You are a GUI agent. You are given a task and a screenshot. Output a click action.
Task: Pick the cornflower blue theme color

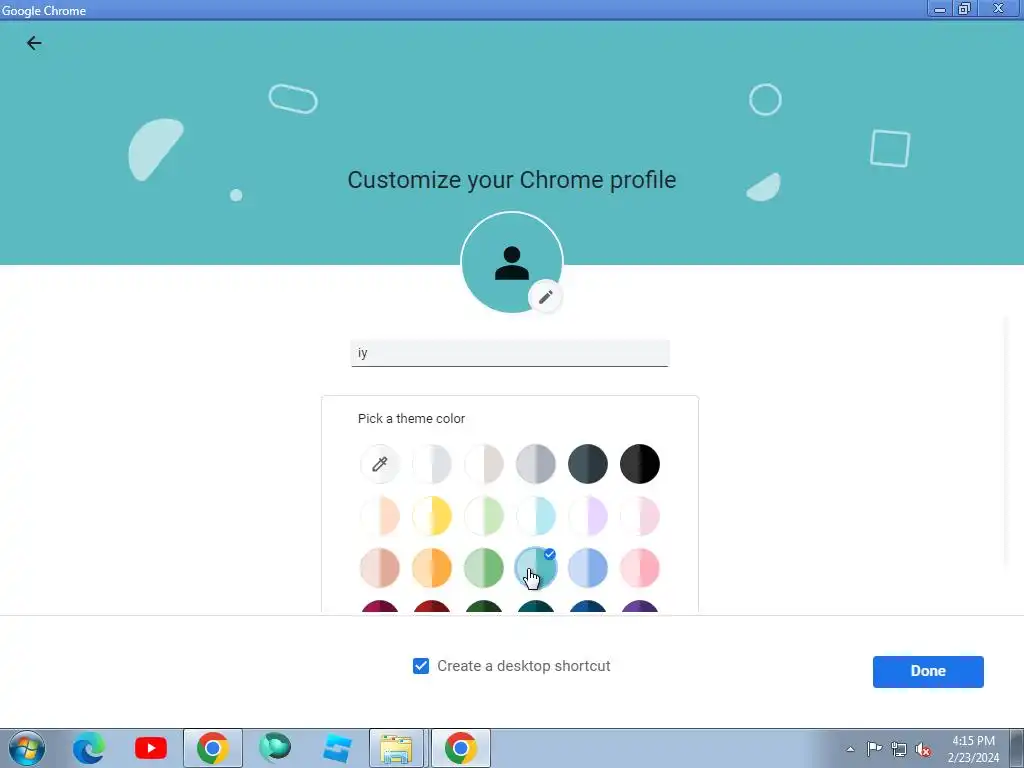tap(588, 568)
